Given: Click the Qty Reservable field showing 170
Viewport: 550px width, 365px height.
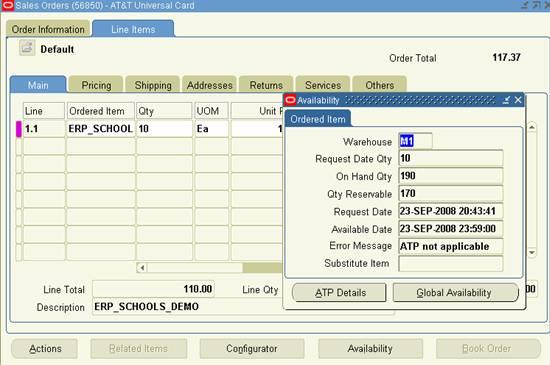Looking at the screenshot, I should tap(451, 193).
